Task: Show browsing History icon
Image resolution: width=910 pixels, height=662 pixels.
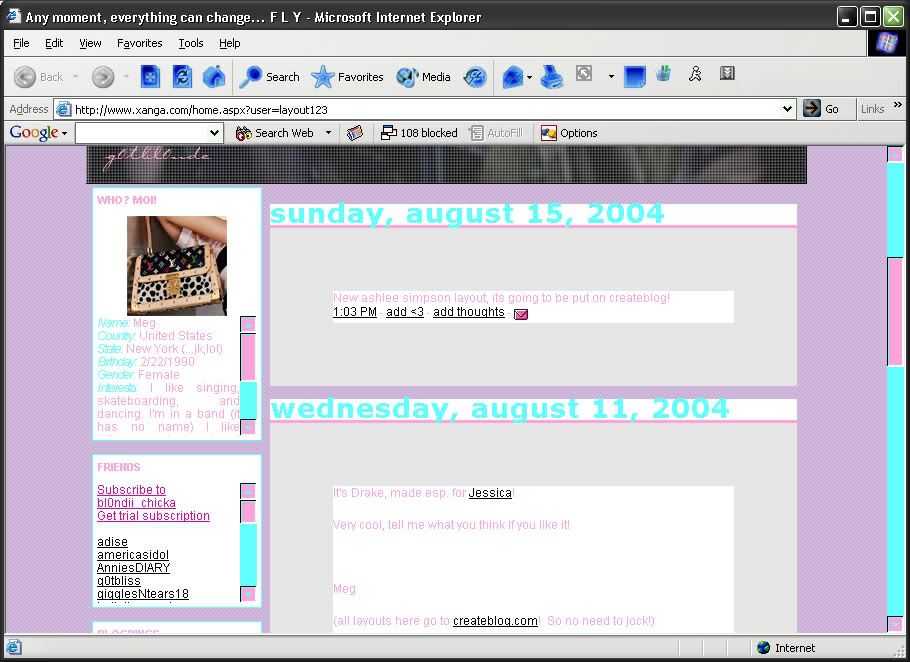Action: point(475,77)
